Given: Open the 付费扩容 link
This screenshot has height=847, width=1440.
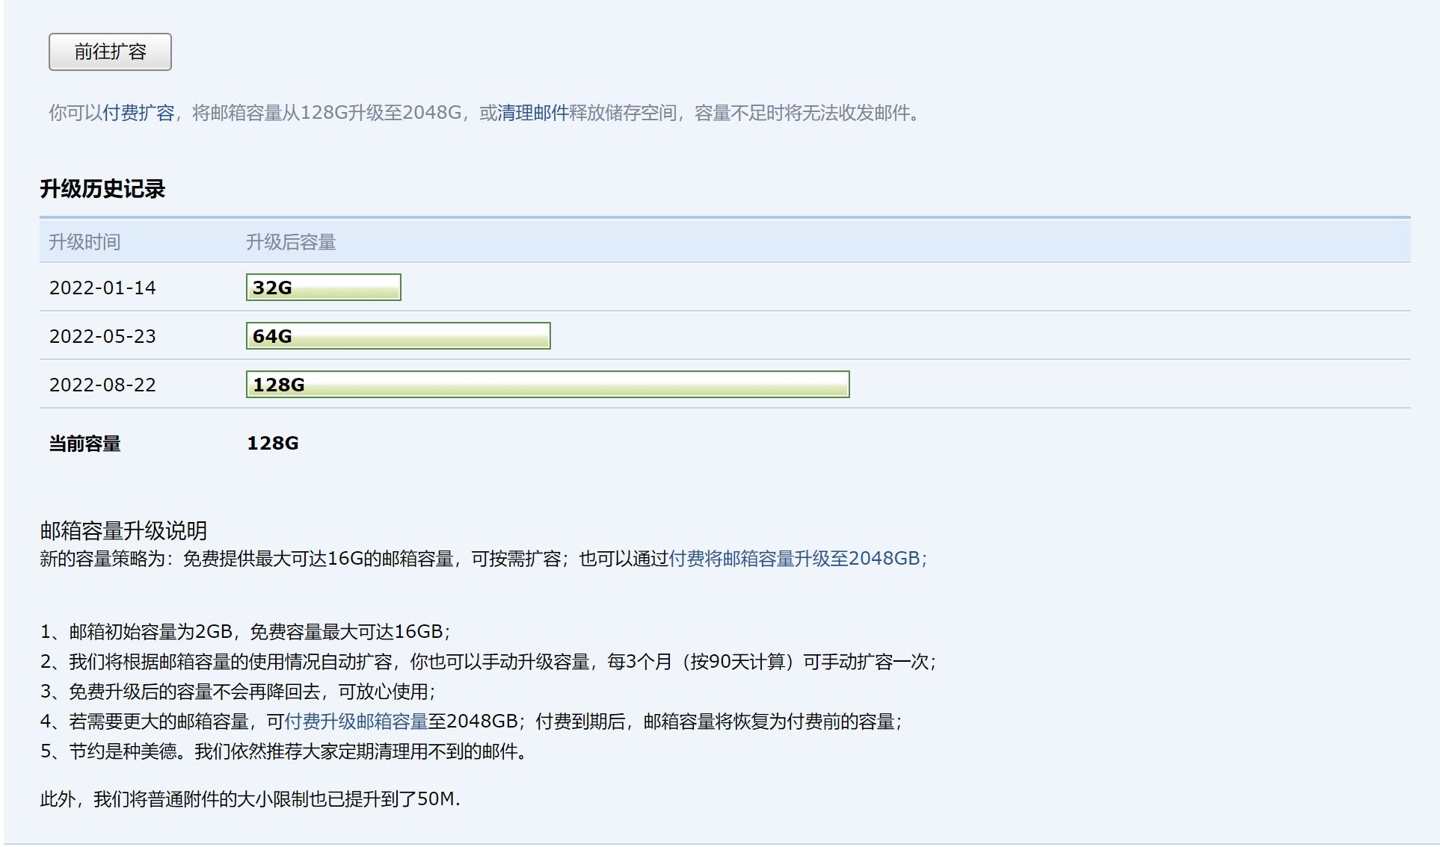Looking at the screenshot, I should (x=138, y=113).
